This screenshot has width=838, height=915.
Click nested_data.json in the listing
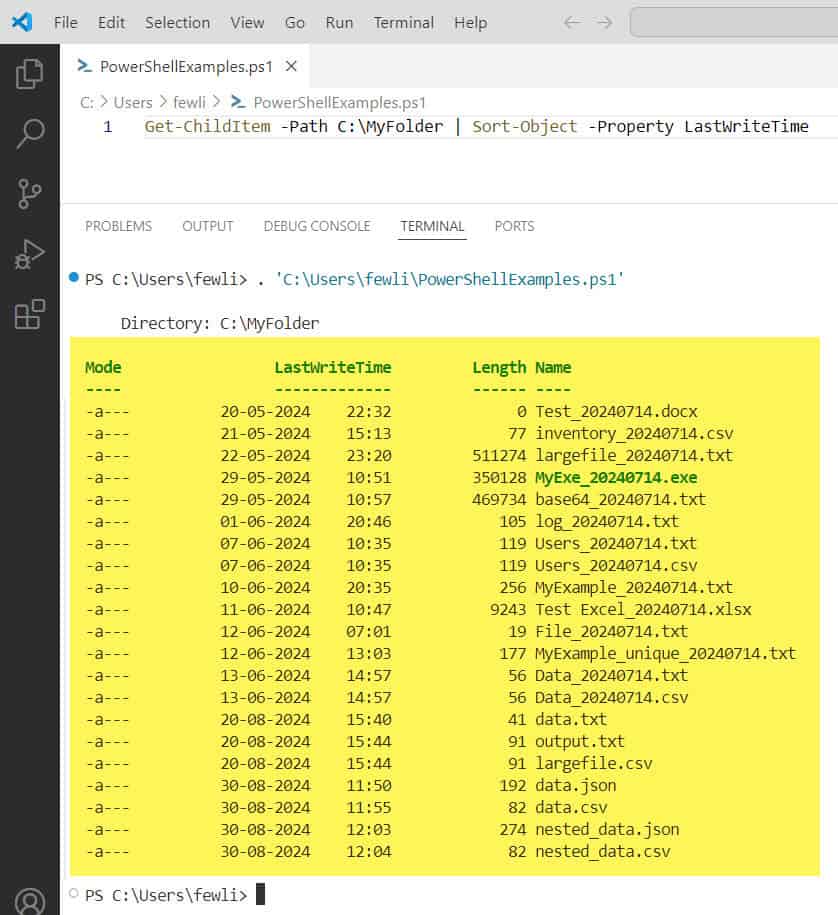click(x=607, y=830)
